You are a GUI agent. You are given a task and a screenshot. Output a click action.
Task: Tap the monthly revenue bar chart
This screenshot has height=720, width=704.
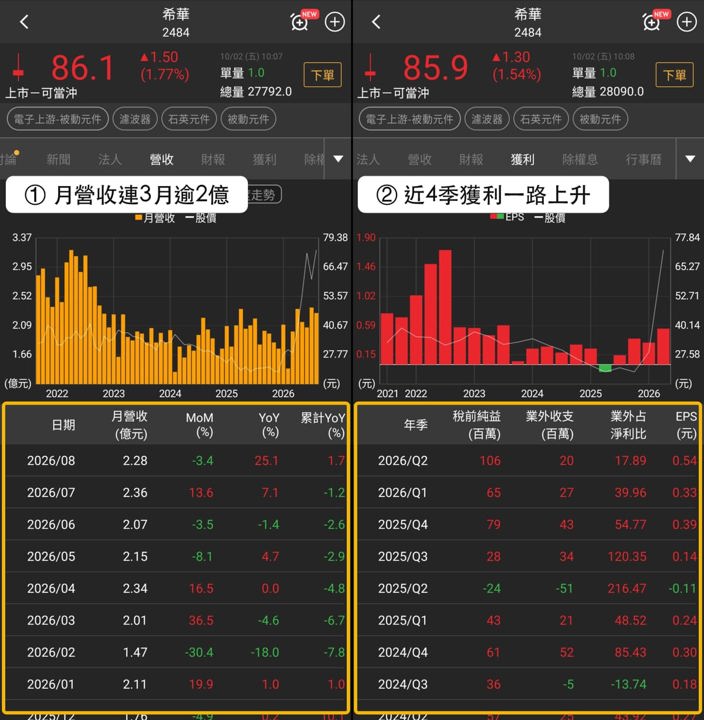tap(177, 311)
